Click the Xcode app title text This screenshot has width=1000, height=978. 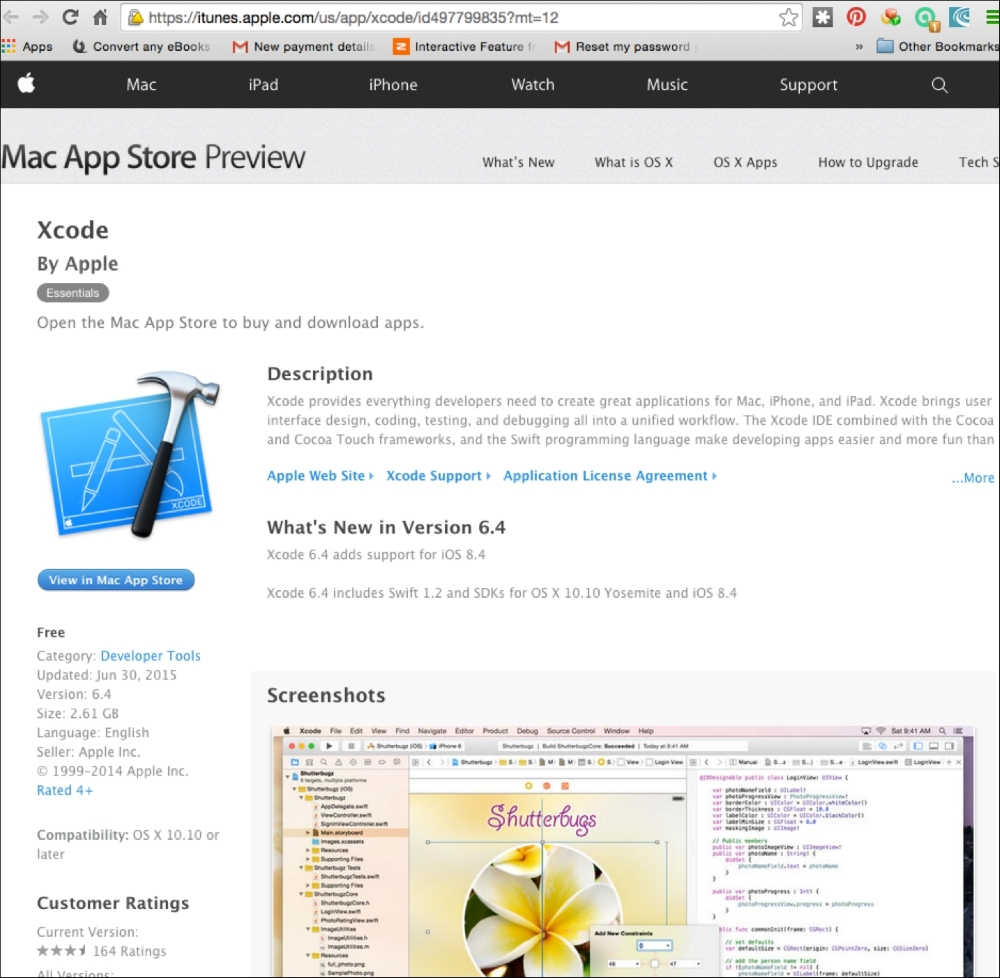(73, 230)
